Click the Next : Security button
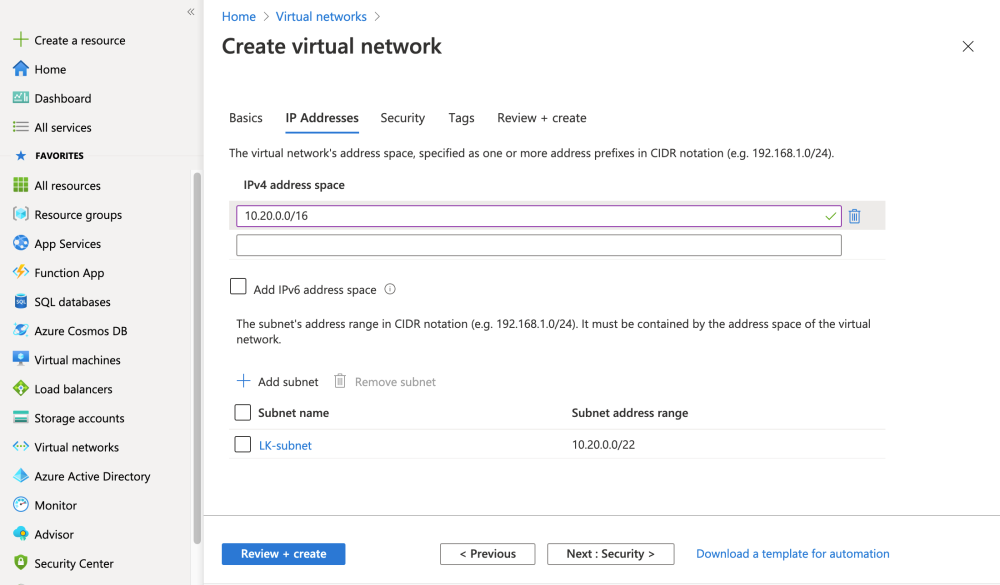This screenshot has height=585, width=1000. click(x=610, y=554)
